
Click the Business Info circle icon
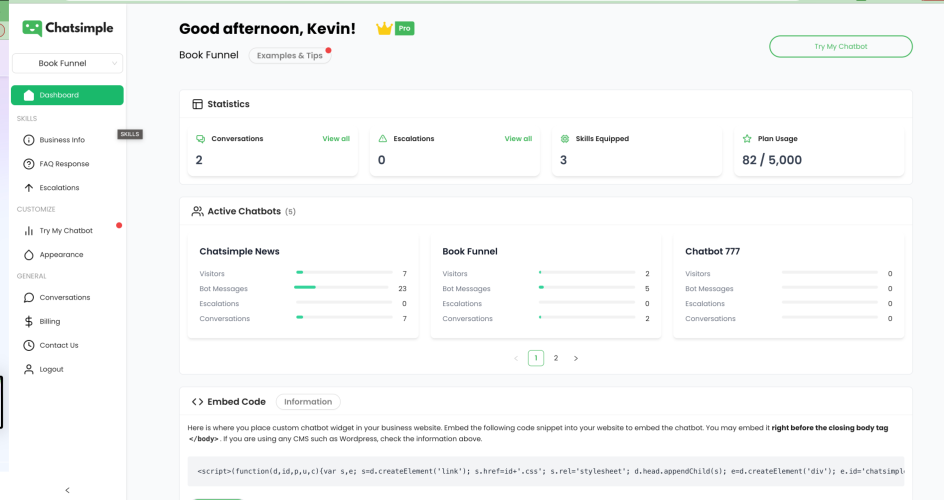(x=28, y=140)
